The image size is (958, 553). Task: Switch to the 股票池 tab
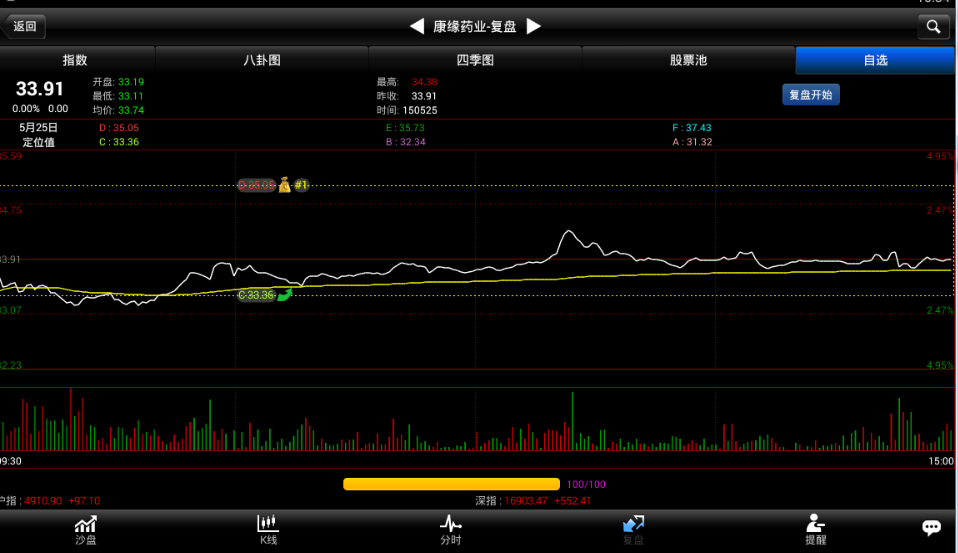point(688,60)
